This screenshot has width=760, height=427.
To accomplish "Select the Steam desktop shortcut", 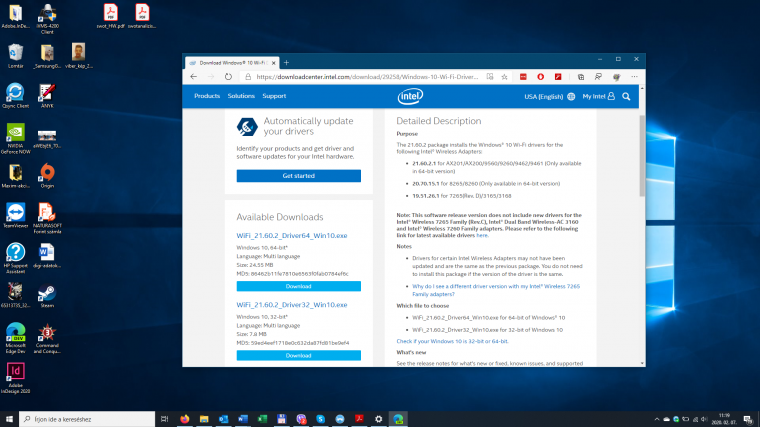I will click(x=47, y=296).
